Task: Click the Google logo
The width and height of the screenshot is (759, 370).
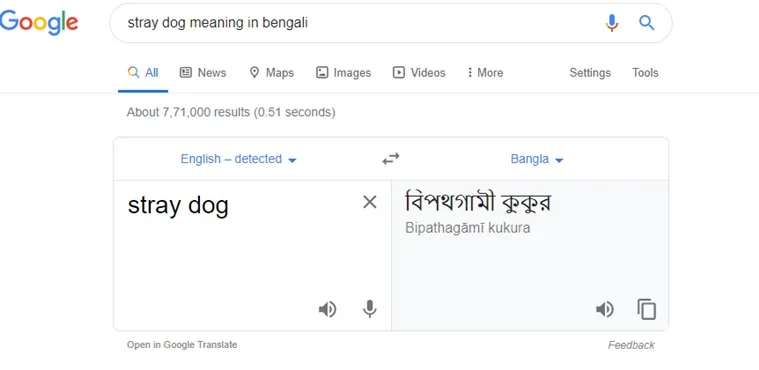Action: [39, 23]
